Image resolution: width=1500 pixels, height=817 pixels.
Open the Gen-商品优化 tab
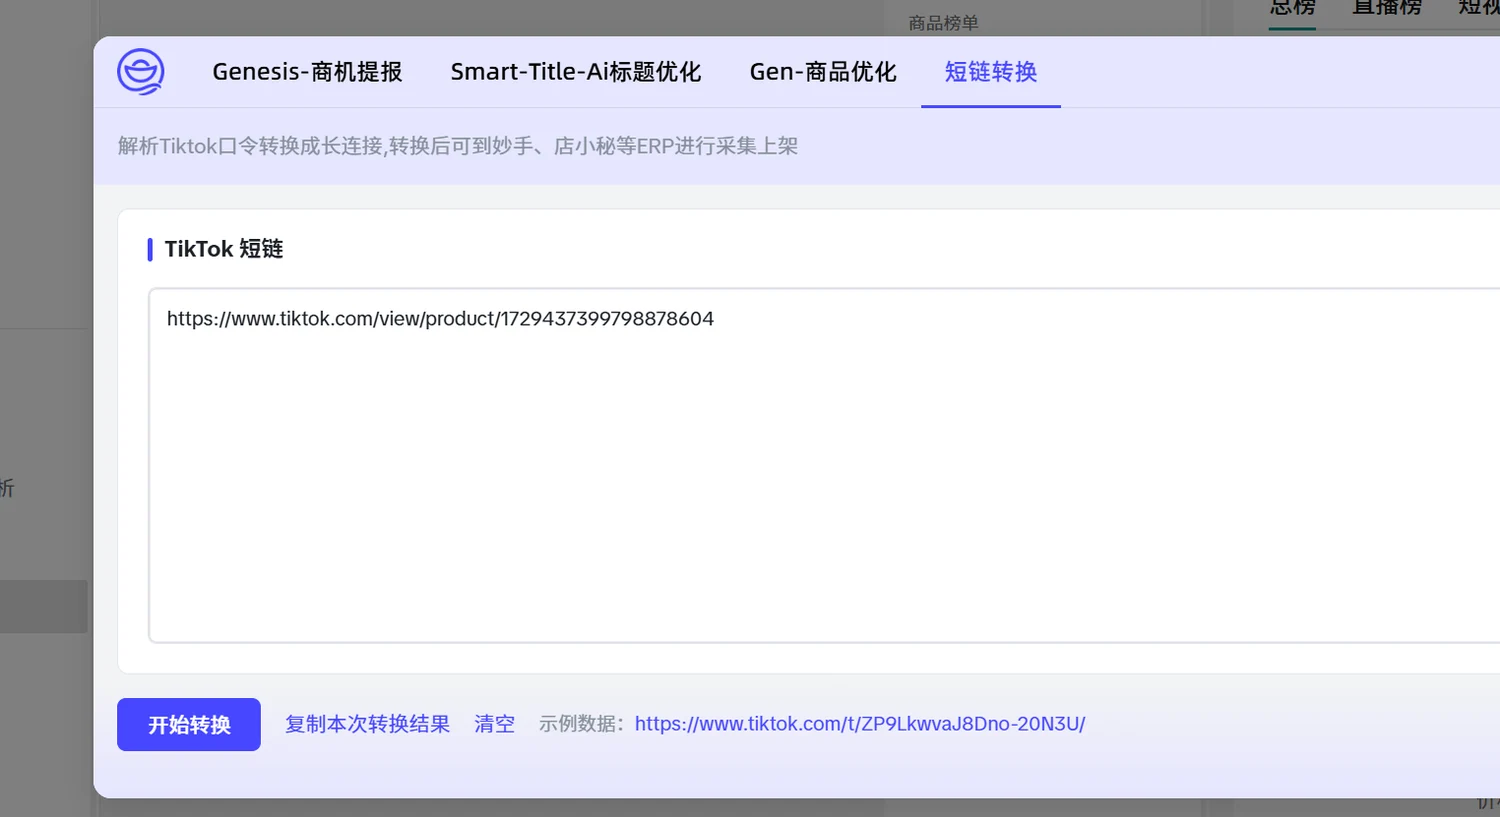[823, 72]
